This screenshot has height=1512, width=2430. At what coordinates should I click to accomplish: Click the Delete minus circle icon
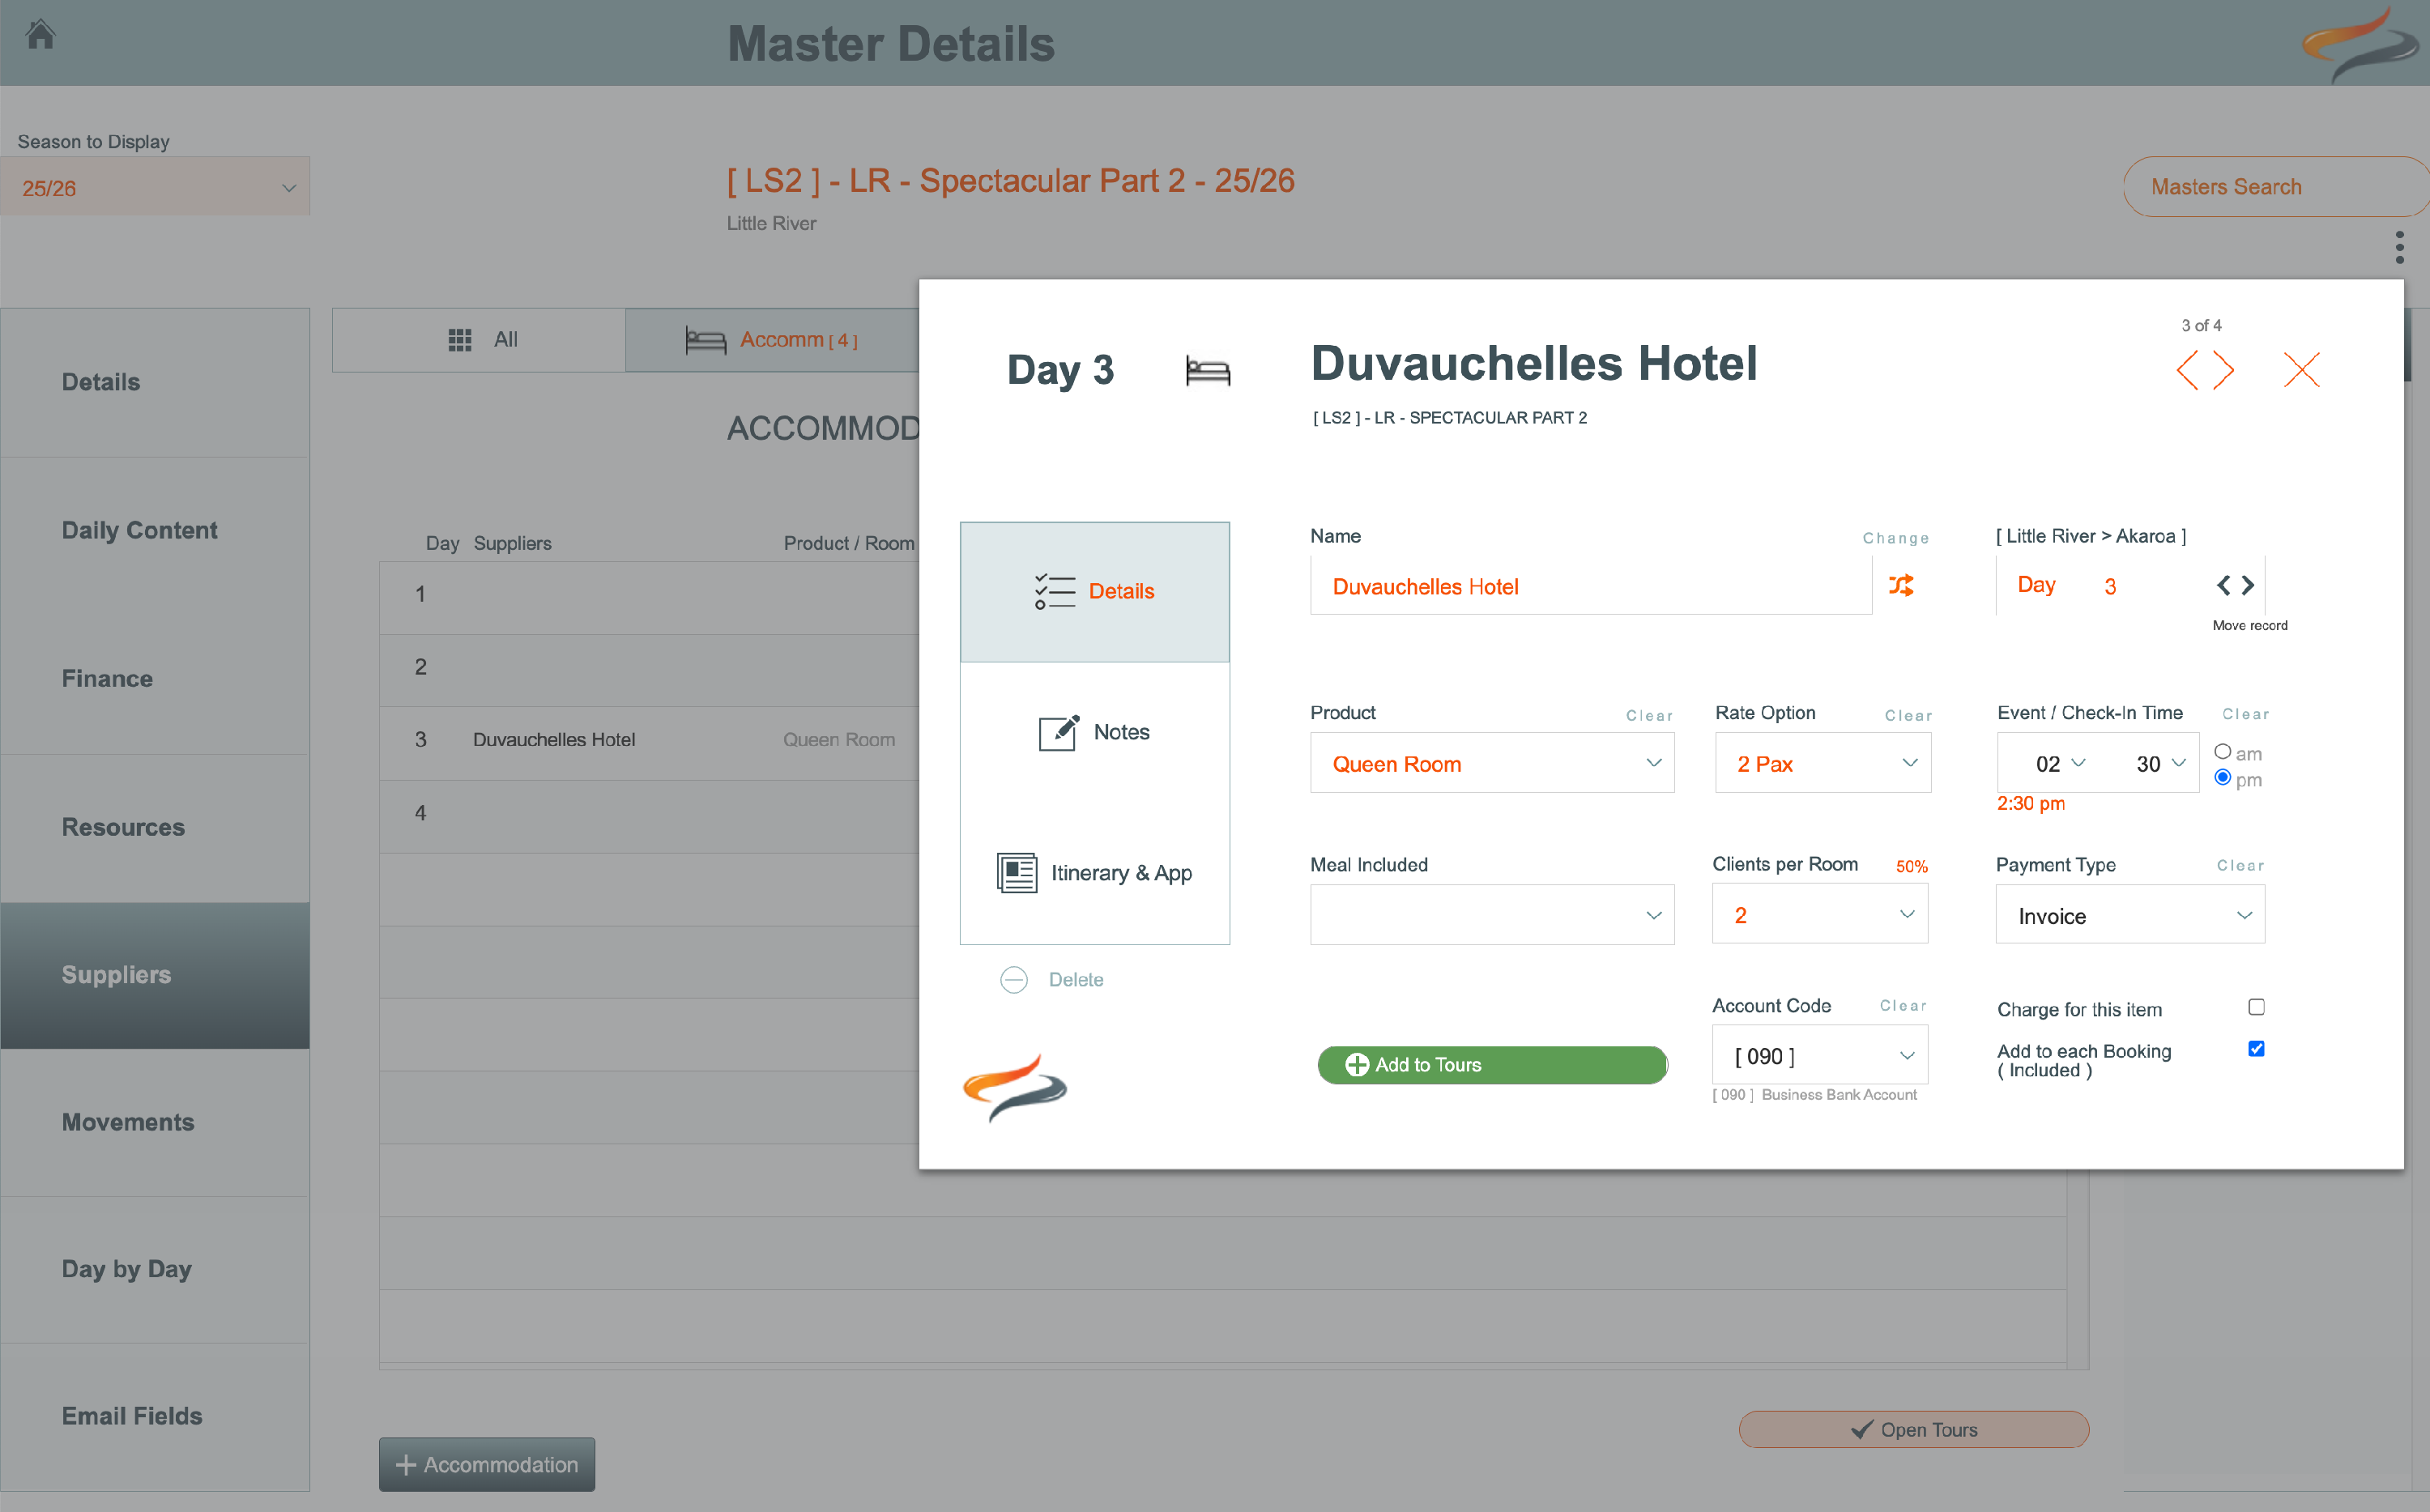pyautogui.click(x=1014, y=980)
